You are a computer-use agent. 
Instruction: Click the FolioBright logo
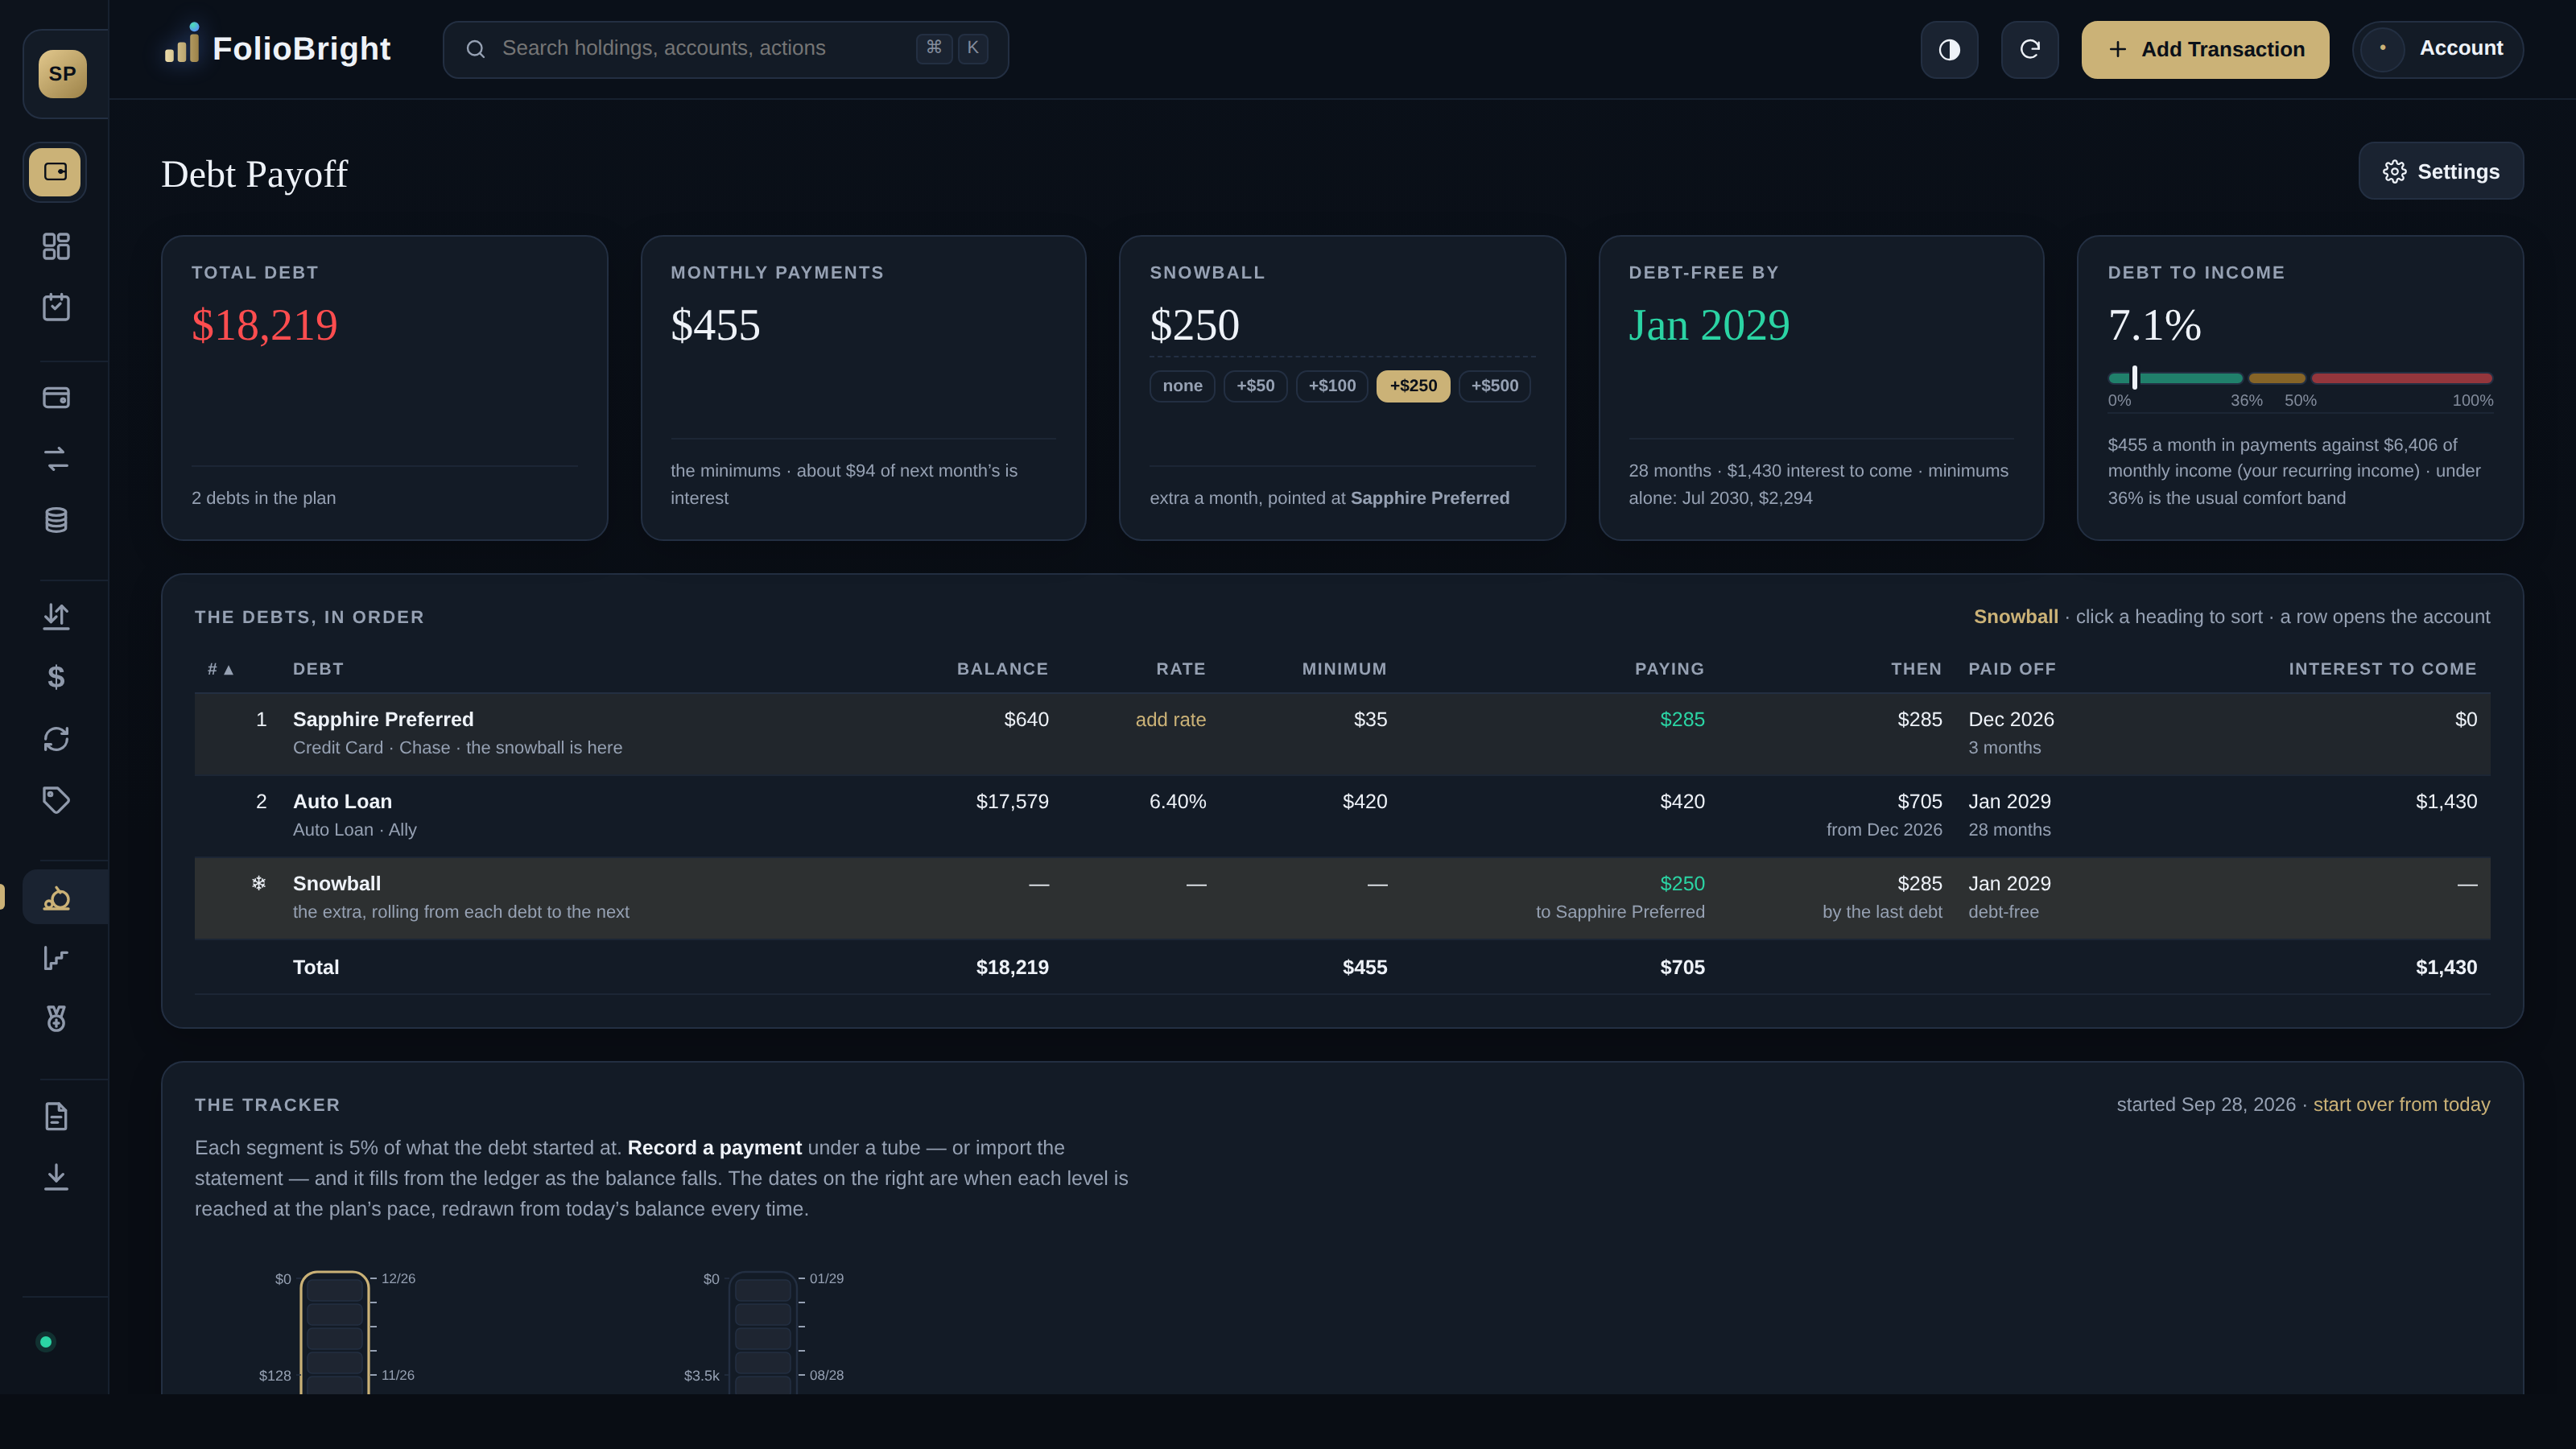[x=277, y=47]
